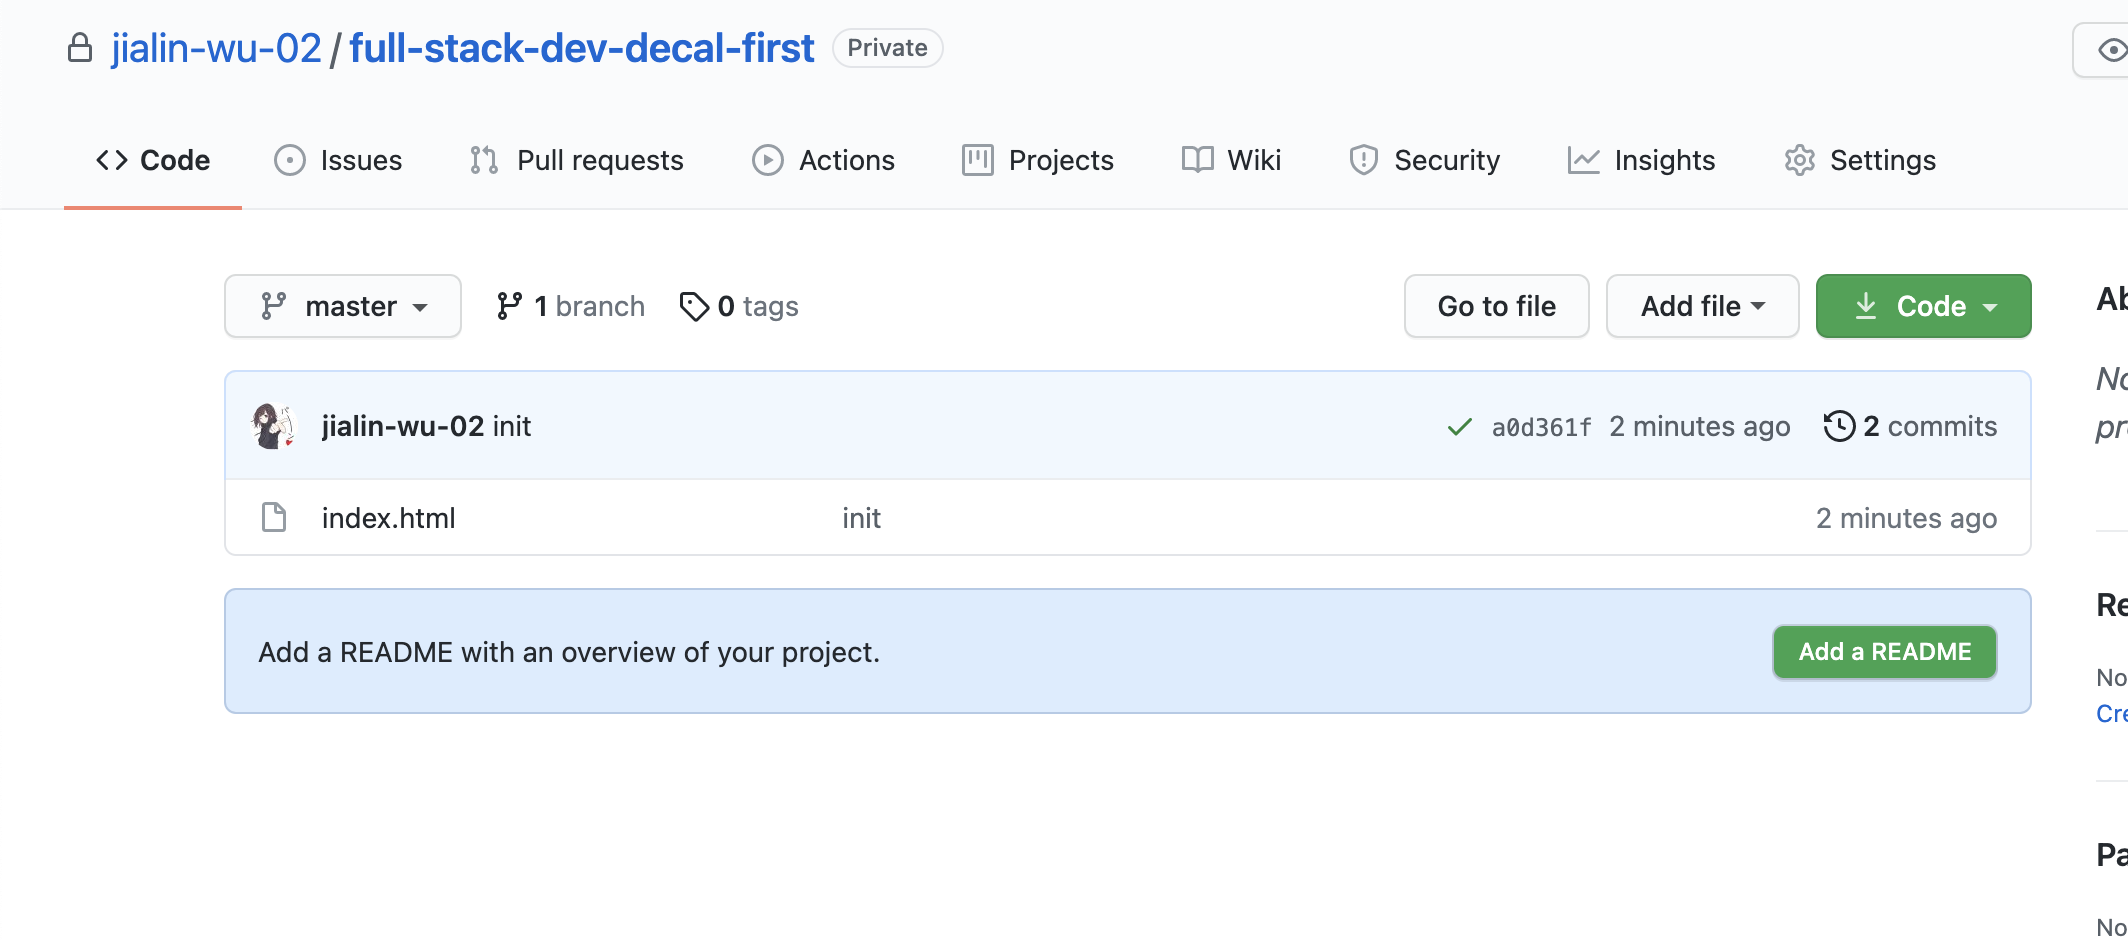Open the Insights tab
Viewport: 2128px width, 940px height.
(x=1641, y=160)
